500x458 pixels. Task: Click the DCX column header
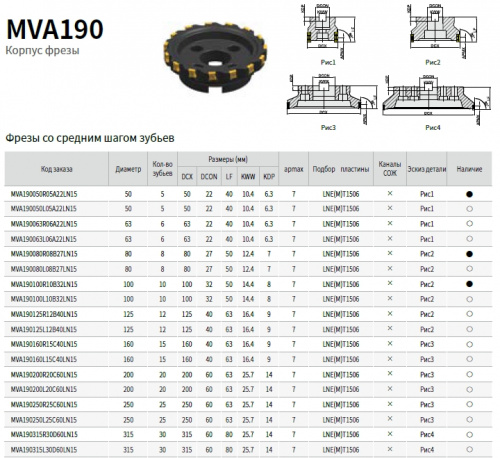tap(187, 176)
